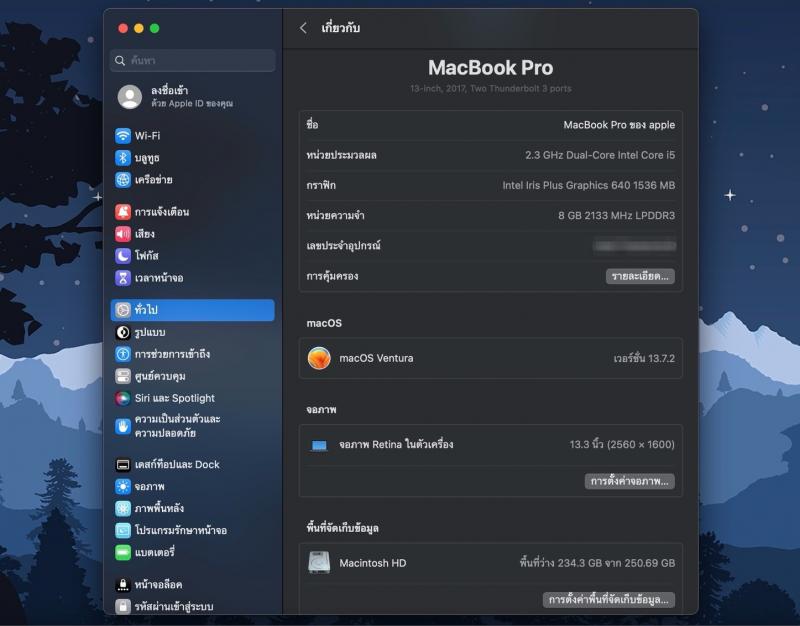The width and height of the screenshot is (800, 626).
Task: Open the Appearance (รูปแบบ) icon
Action: pos(122,332)
